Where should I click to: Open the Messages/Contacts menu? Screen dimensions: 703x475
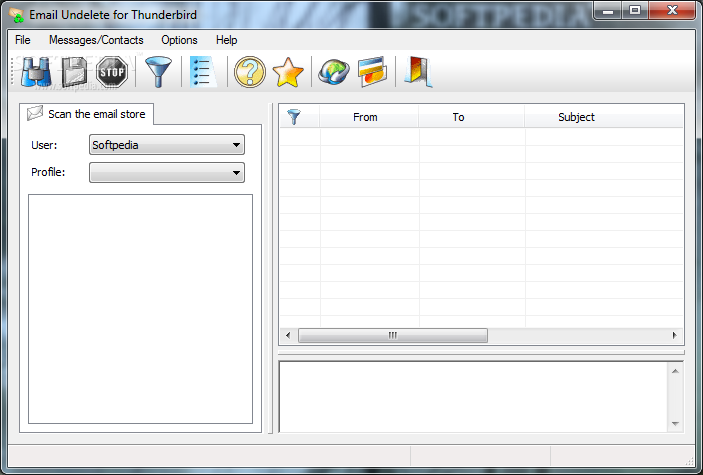coord(96,40)
